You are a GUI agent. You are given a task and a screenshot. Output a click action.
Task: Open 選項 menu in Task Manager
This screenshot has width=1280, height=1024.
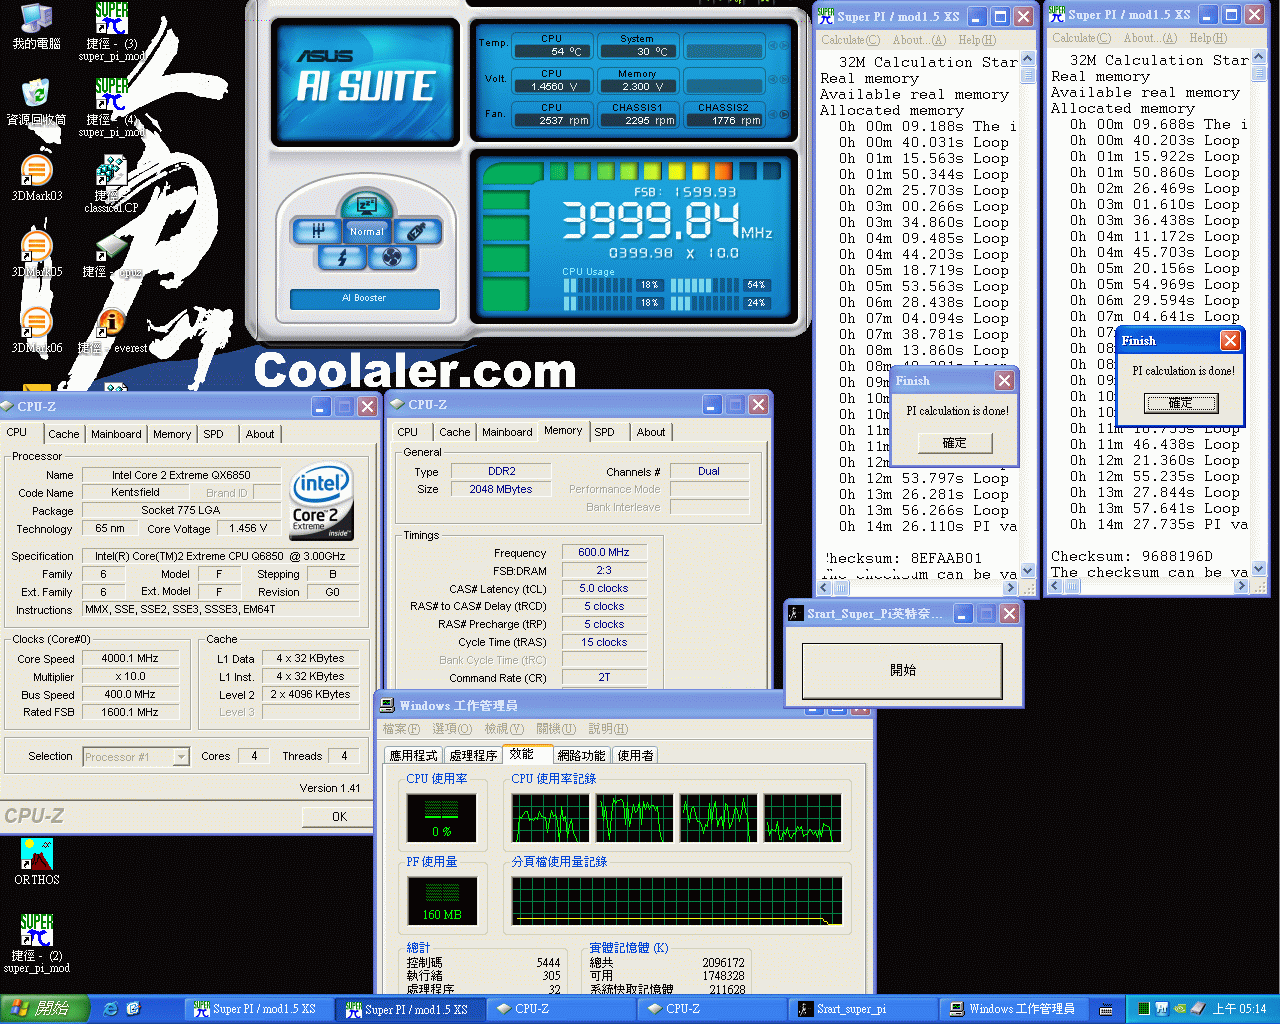click(451, 729)
